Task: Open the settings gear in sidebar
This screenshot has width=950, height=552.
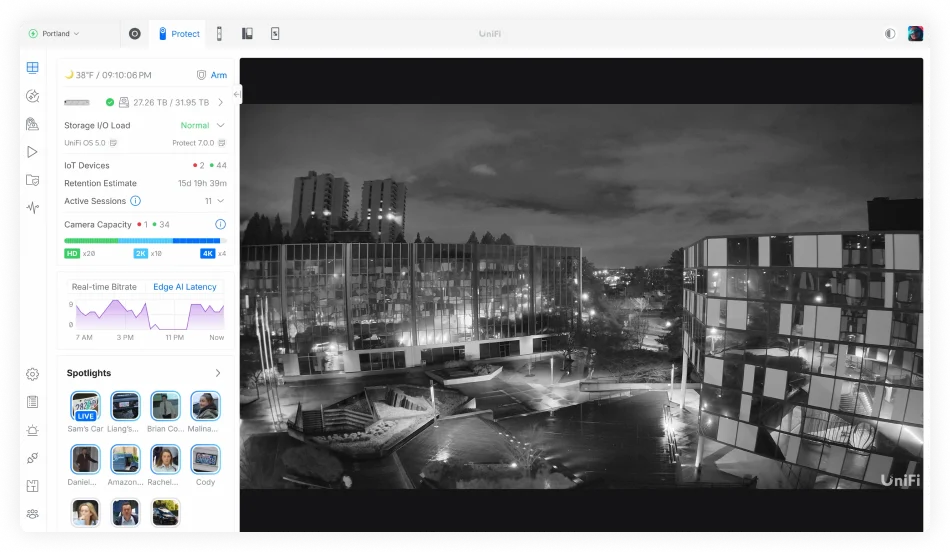Action: coord(33,374)
